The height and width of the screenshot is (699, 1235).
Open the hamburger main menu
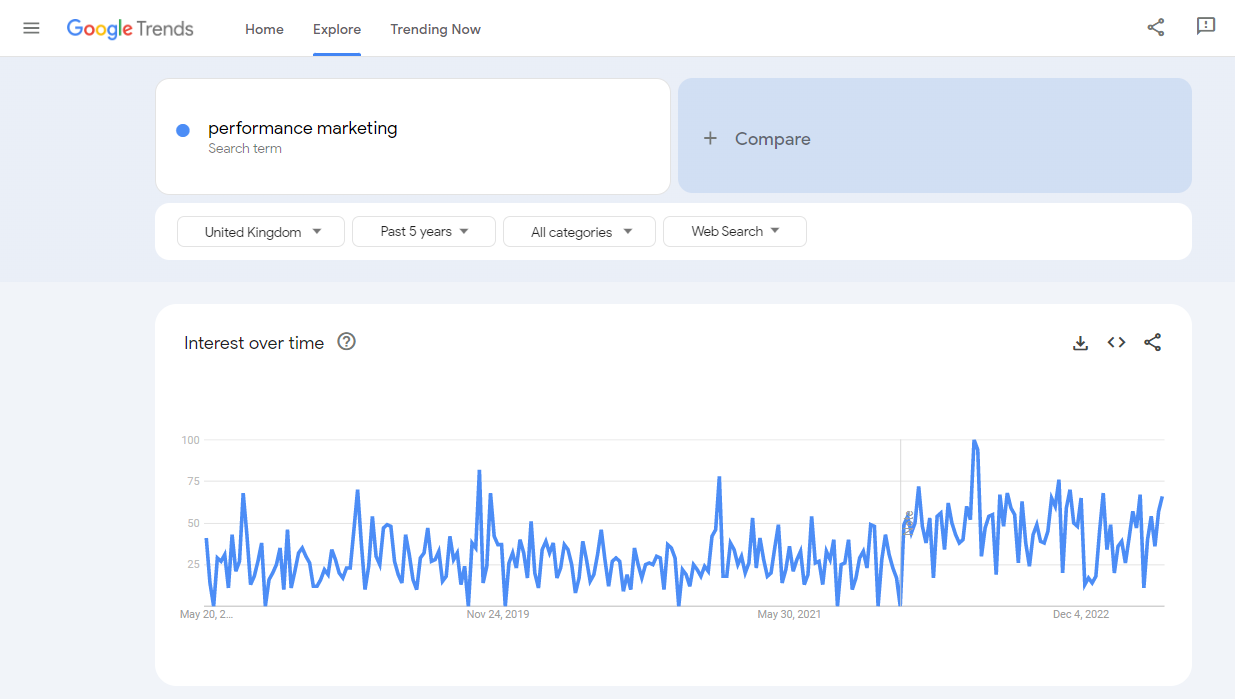coord(31,28)
